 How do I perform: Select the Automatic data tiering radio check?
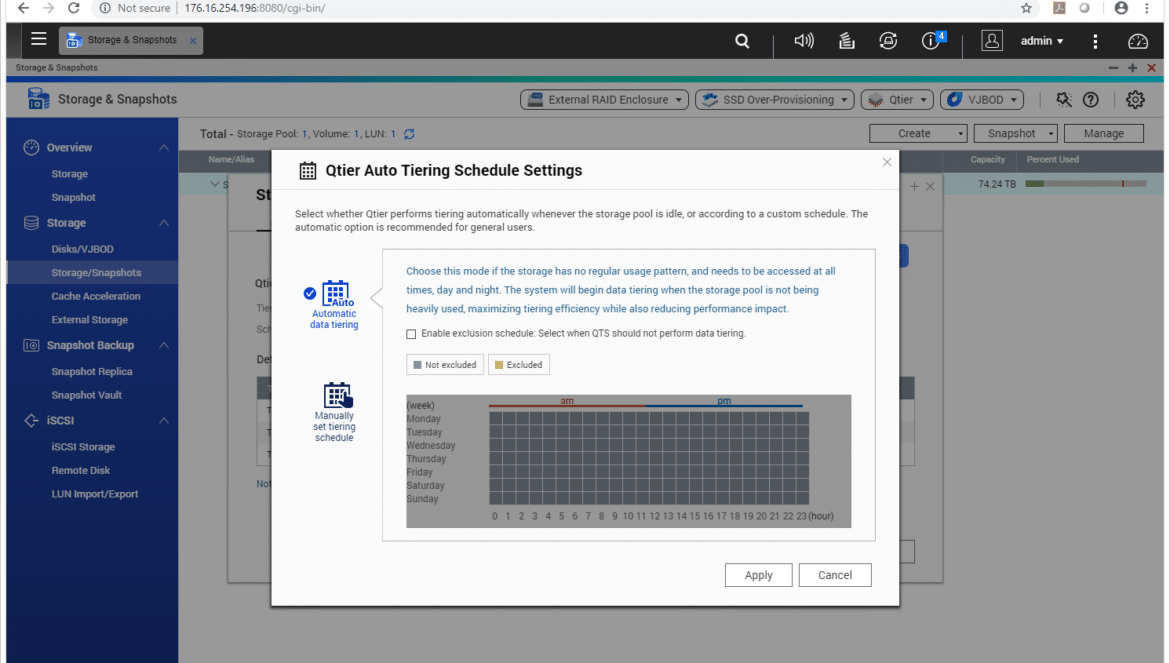click(310, 293)
